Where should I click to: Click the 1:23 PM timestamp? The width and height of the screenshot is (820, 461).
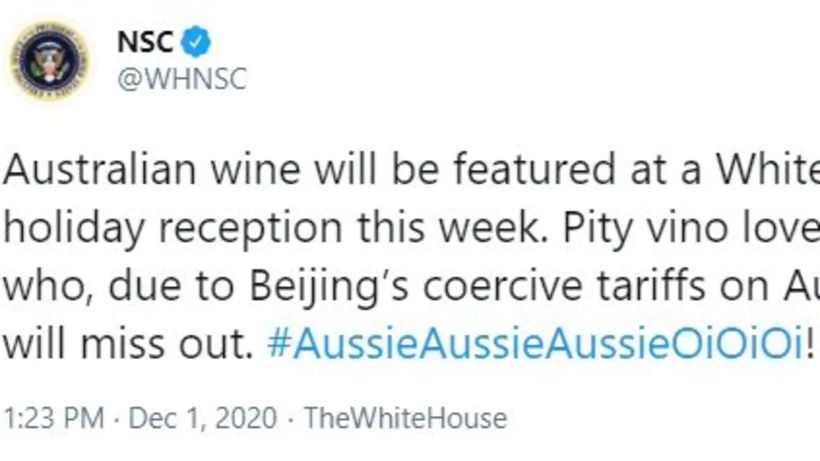(x=54, y=418)
